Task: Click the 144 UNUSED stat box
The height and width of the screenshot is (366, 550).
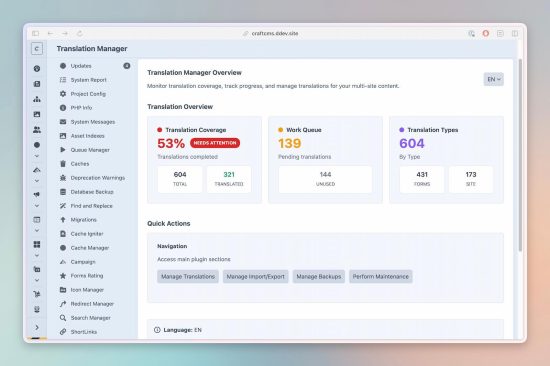Action: pyautogui.click(x=325, y=179)
